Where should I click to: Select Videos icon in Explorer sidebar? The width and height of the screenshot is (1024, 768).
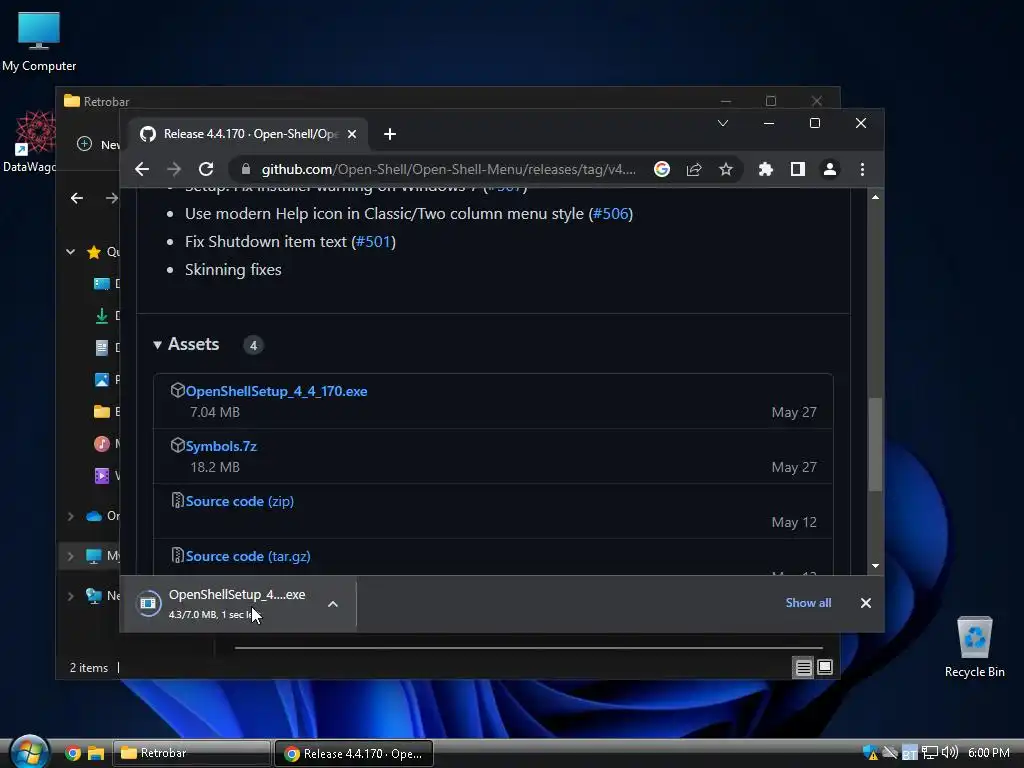pos(102,475)
